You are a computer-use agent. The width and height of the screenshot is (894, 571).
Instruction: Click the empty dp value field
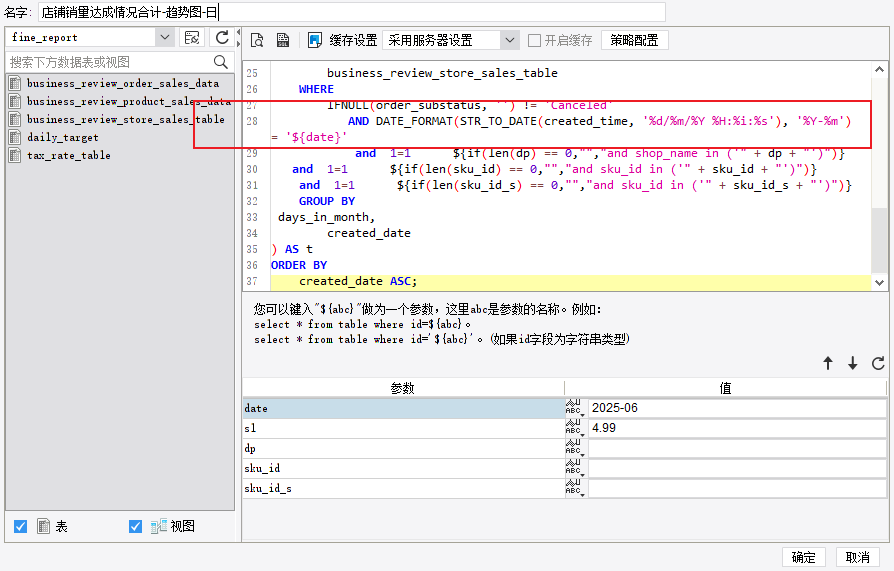point(737,448)
